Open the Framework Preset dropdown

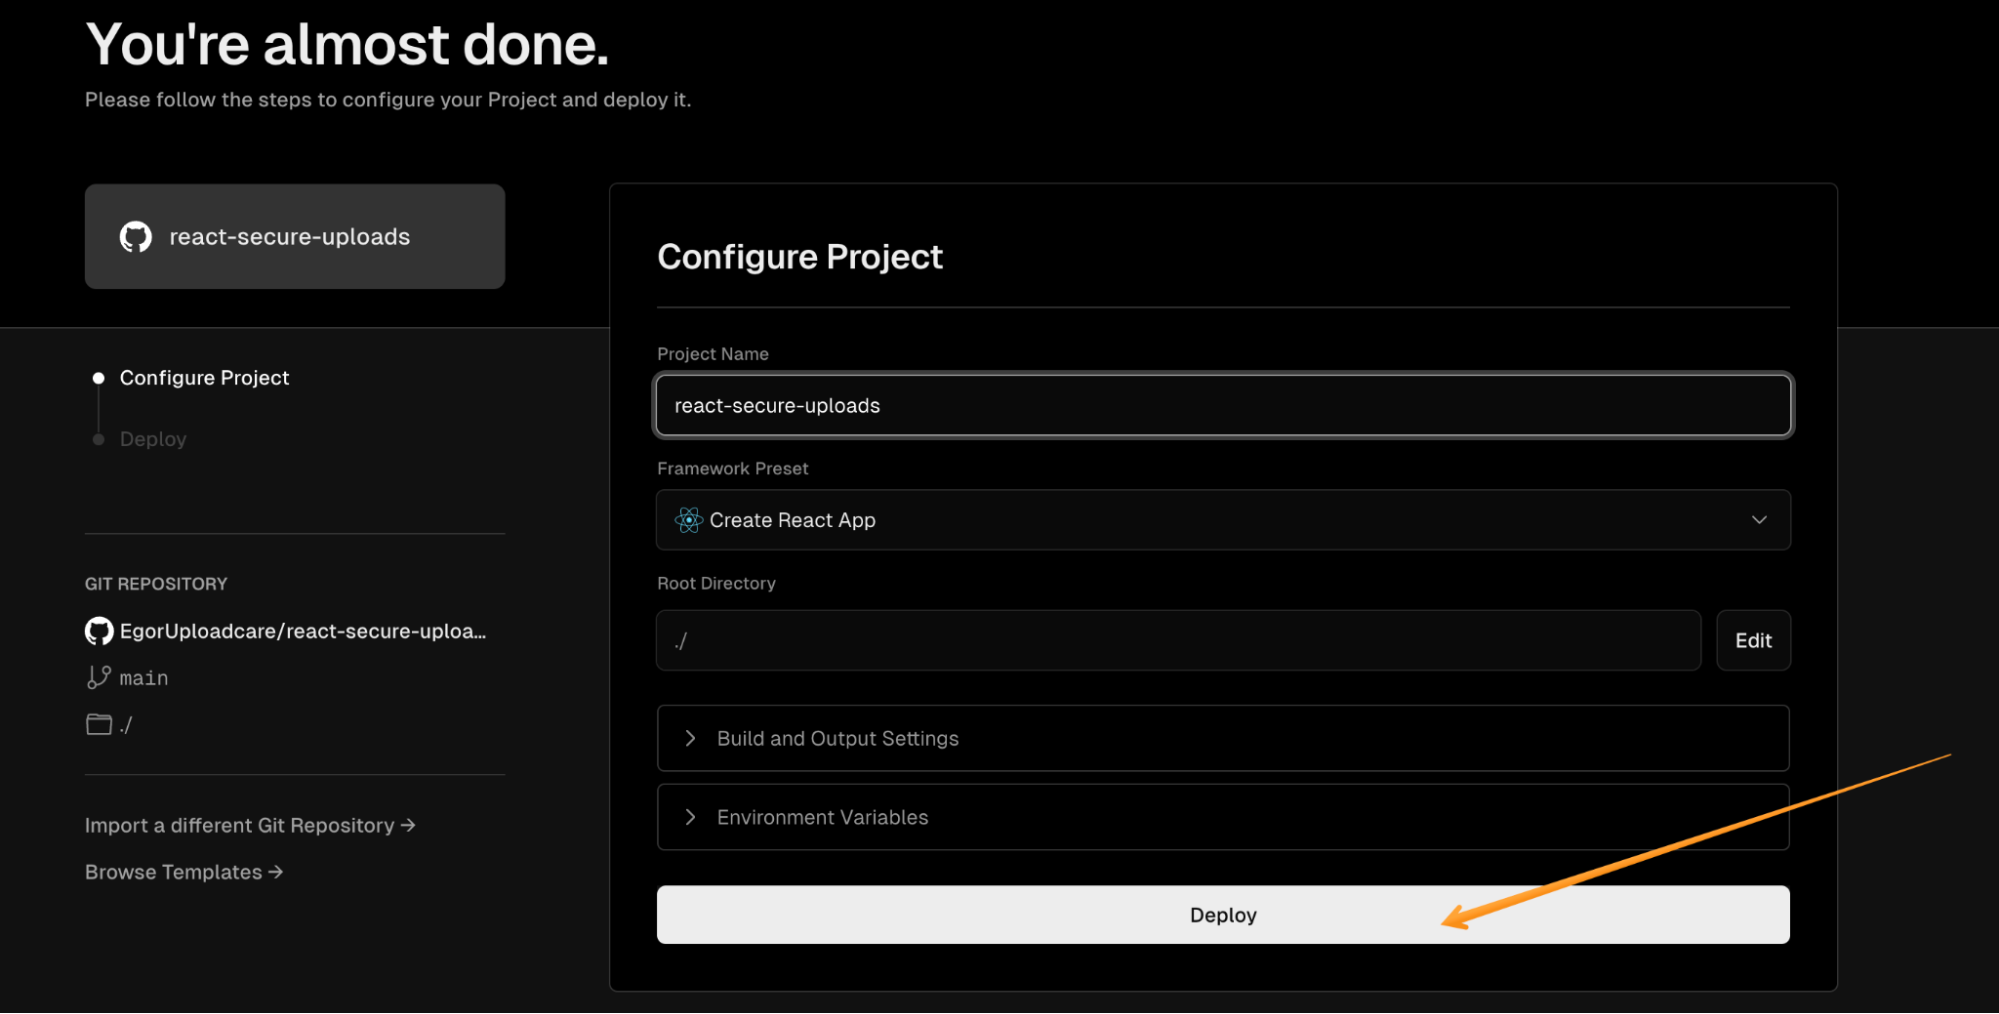click(1759, 520)
